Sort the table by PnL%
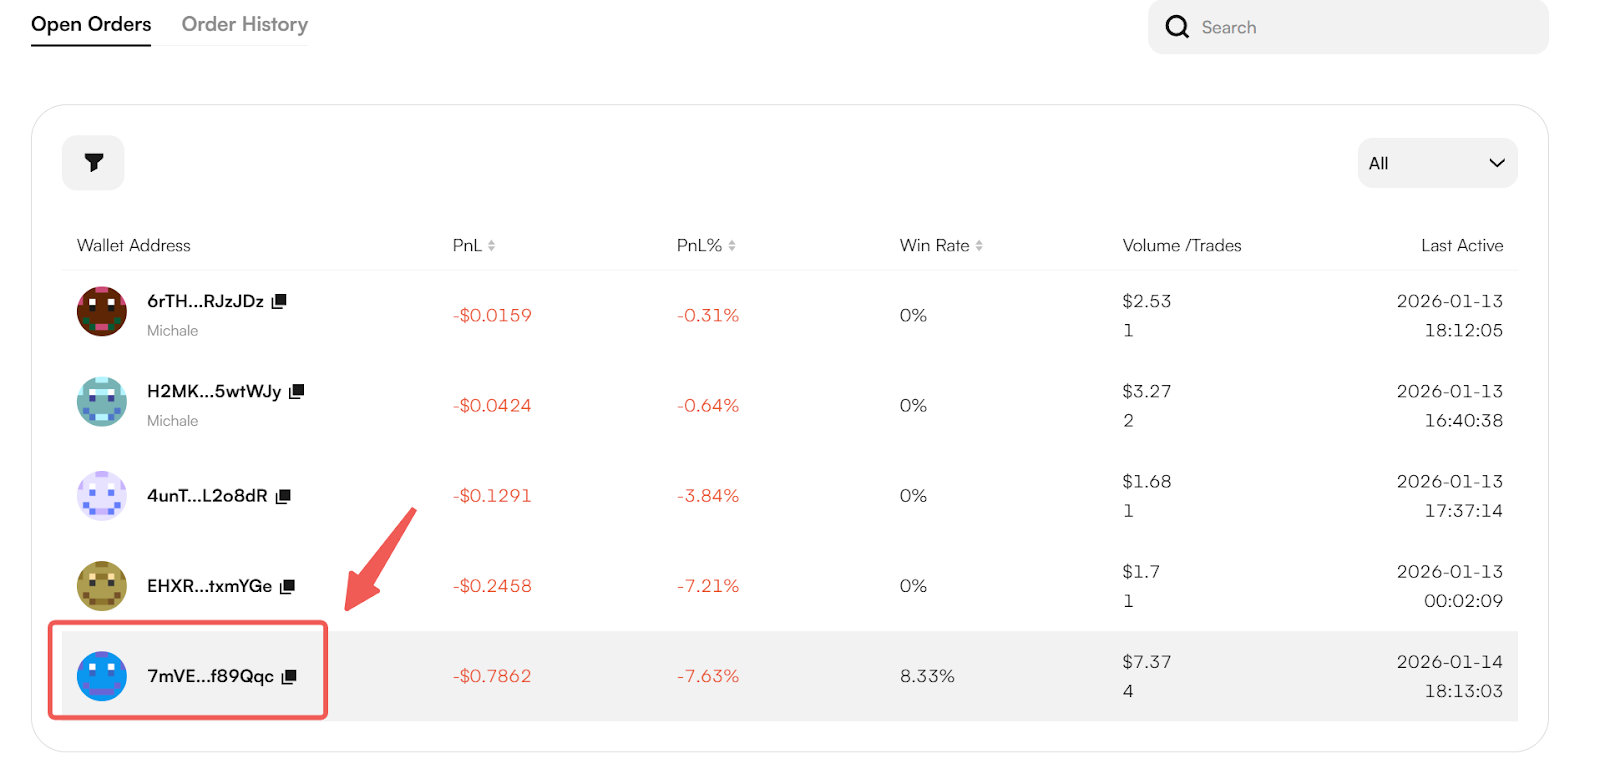1600x774 pixels. pos(732,246)
